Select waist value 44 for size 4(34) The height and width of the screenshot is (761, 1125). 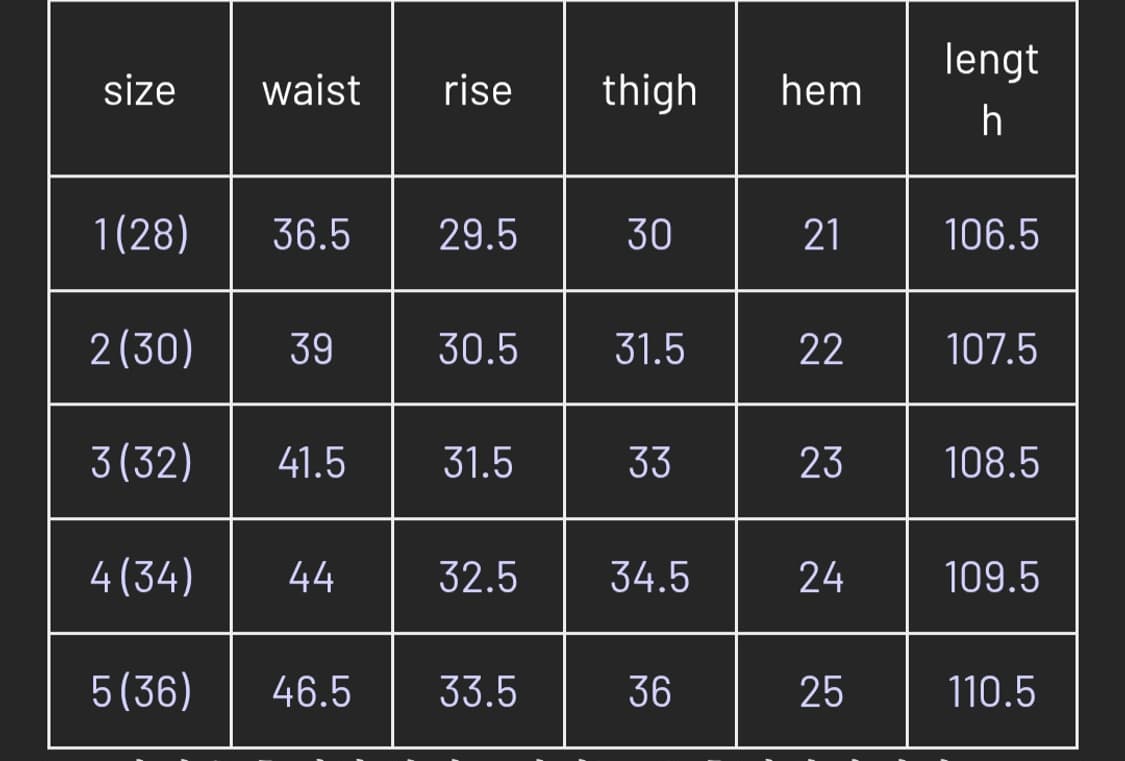(x=311, y=577)
